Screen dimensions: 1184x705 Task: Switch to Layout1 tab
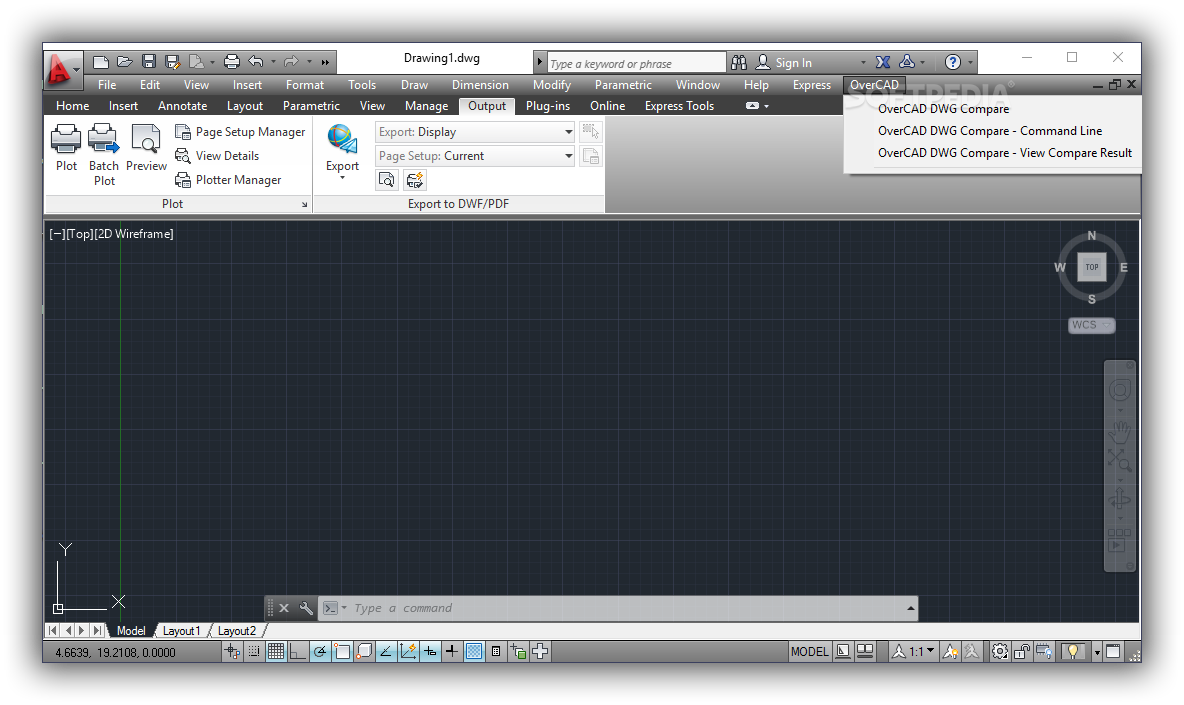pyautogui.click(x=181, y=630)
